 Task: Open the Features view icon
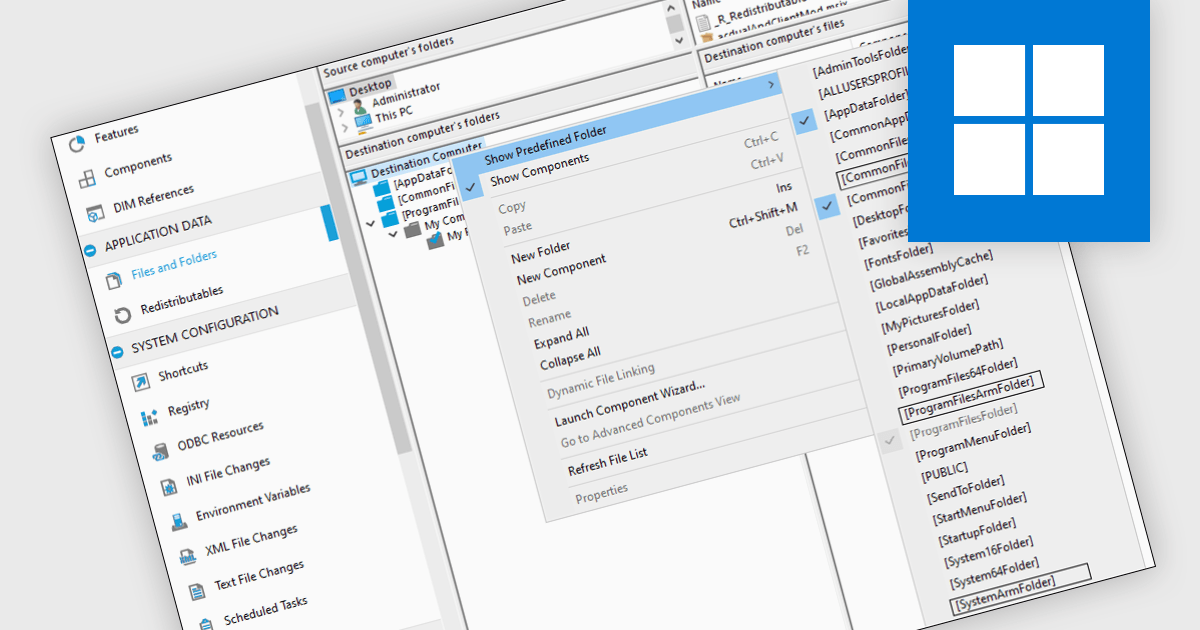coord(77,145)
